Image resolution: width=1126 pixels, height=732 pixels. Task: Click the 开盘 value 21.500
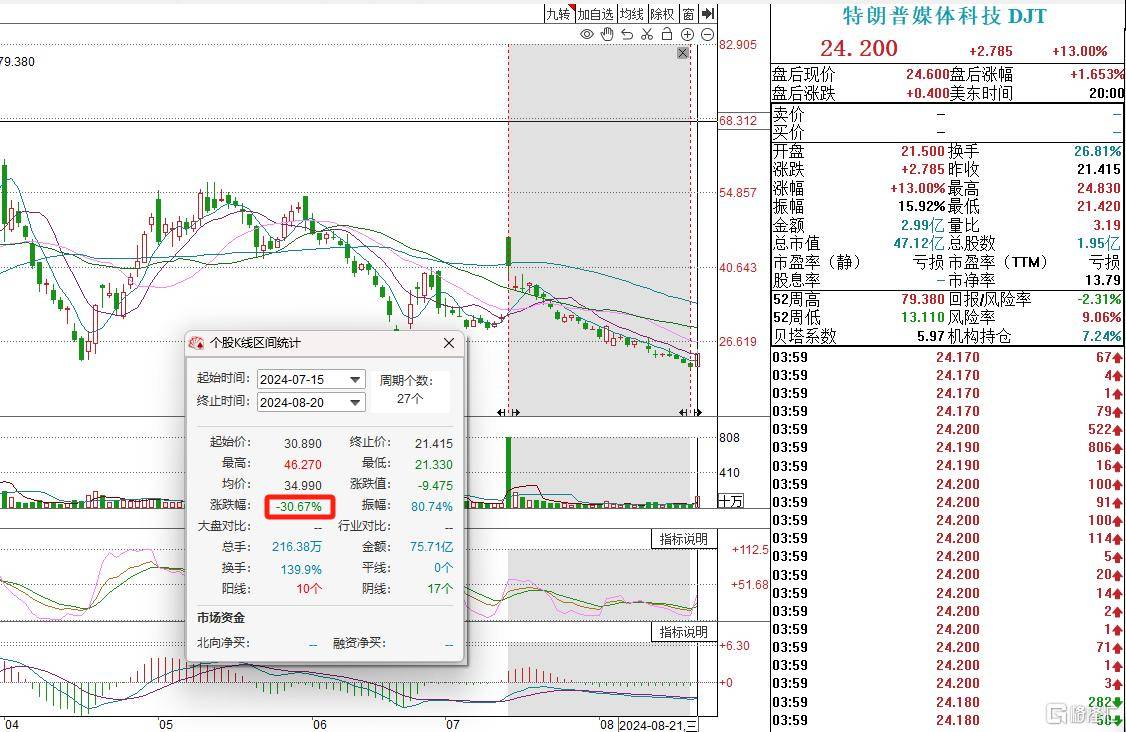[923, 152]
